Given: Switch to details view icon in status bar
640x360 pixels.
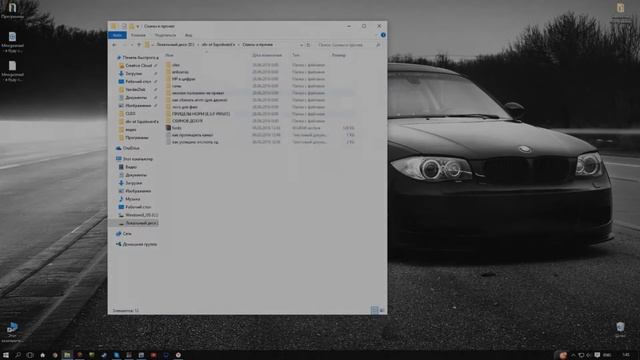Looking at the screenshot, I should [374, 310].
